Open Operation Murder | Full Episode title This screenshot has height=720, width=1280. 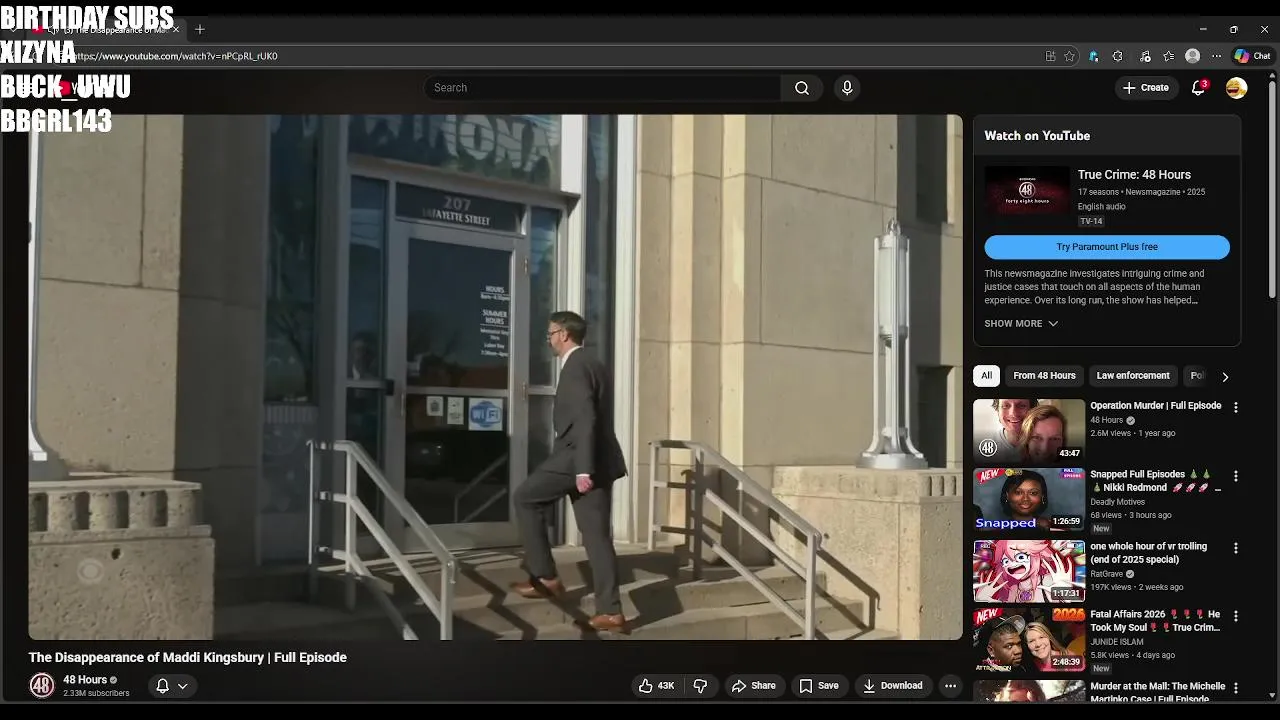click(x=1156, y=406)
